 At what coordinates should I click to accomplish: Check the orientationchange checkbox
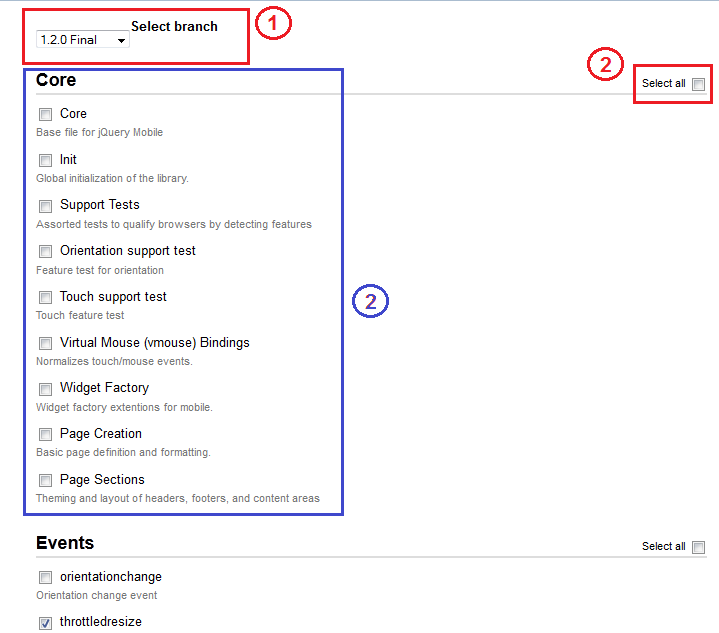pyautogui.click(x=45, y=578)
